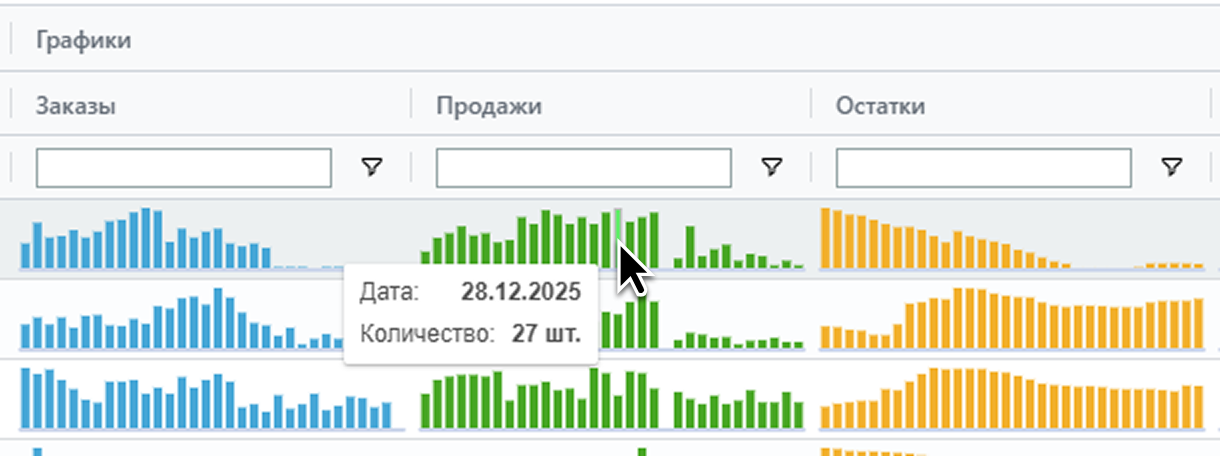Click the Графики group header

point(84,41)
